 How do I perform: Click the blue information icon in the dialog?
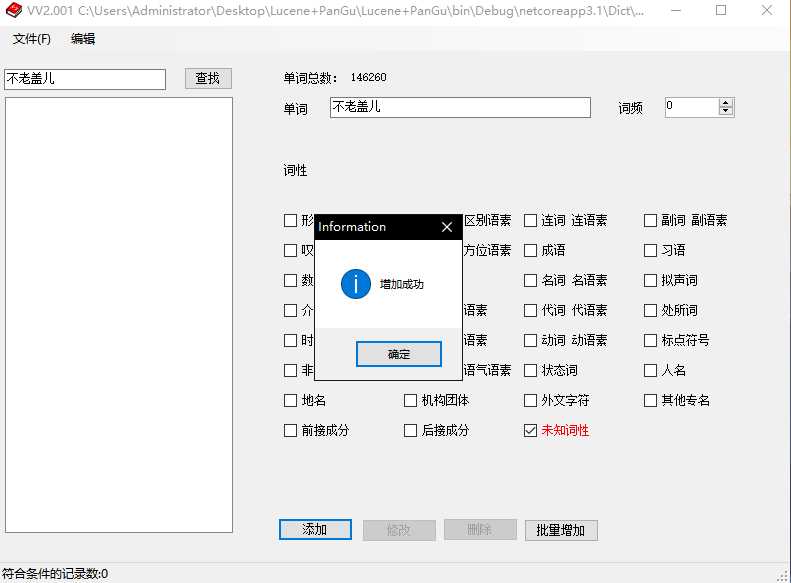coord(356,284)
